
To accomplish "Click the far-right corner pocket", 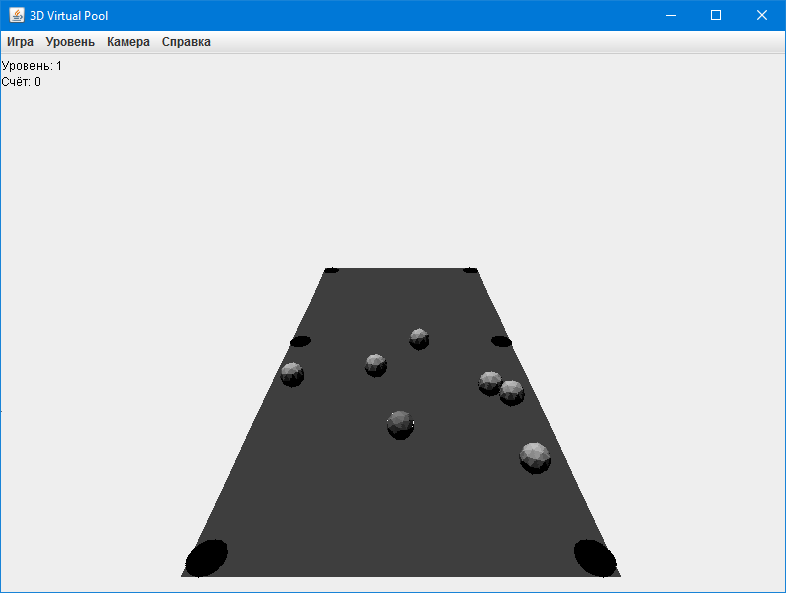I will click(470, 270).
